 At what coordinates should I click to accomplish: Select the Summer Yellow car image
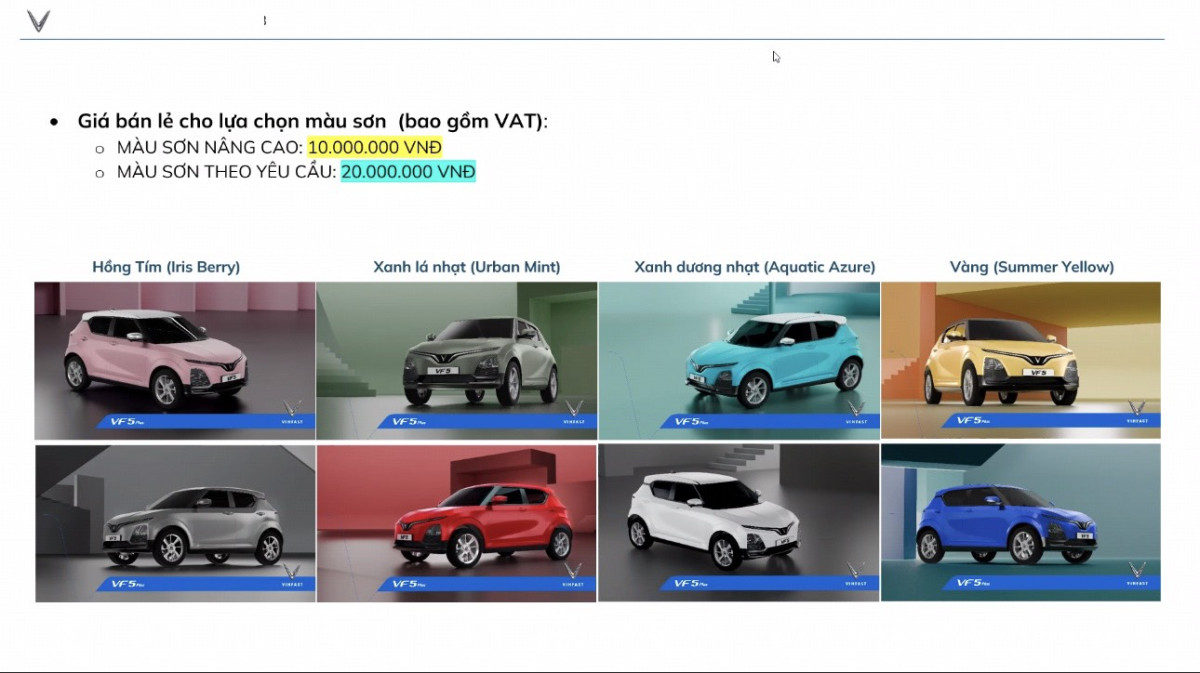pos(1021,361)
